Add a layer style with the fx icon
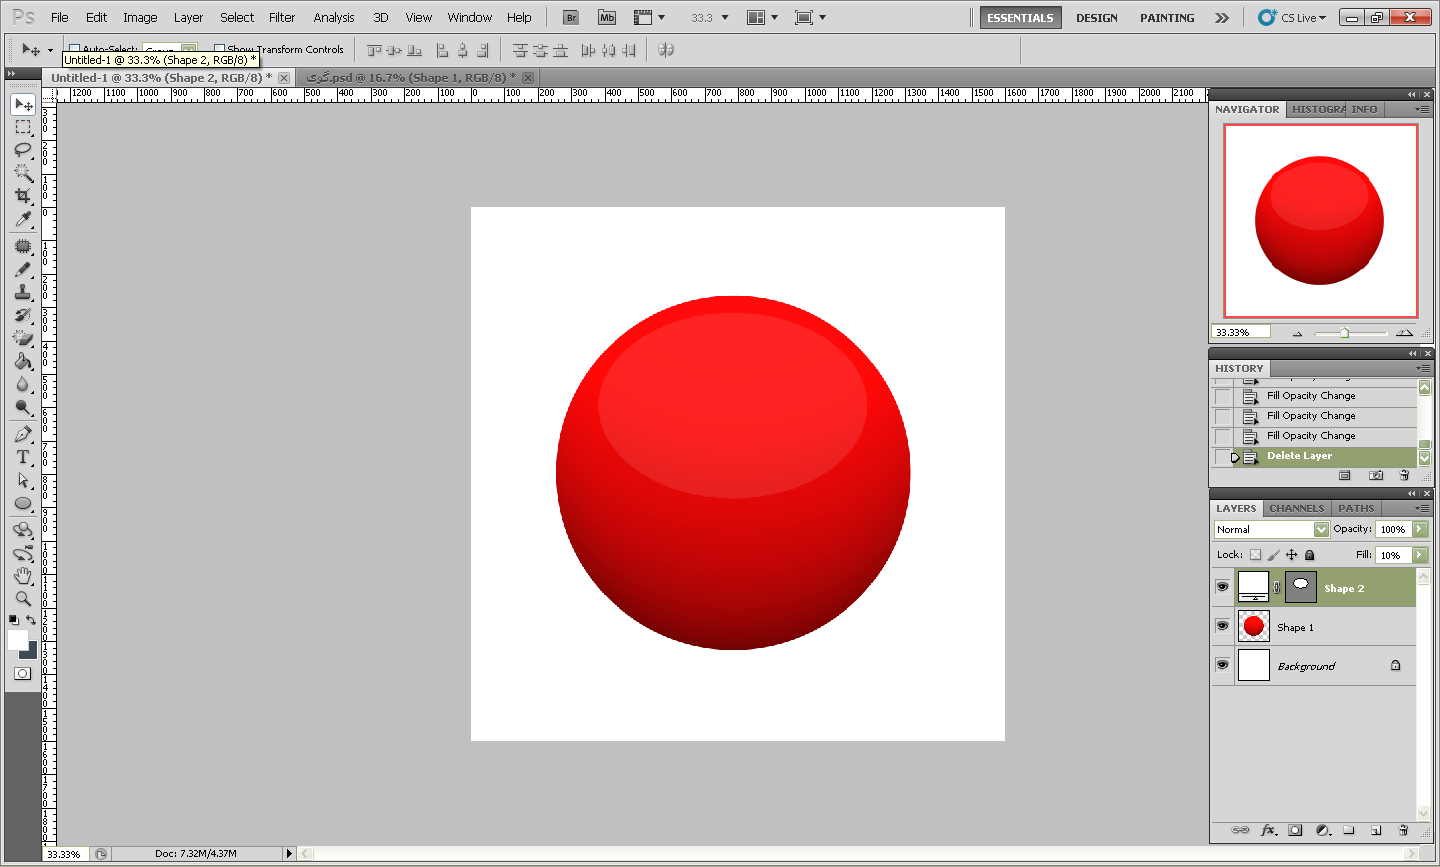The width and height of the screenshot is (1440, 867). coord(1268,830)
